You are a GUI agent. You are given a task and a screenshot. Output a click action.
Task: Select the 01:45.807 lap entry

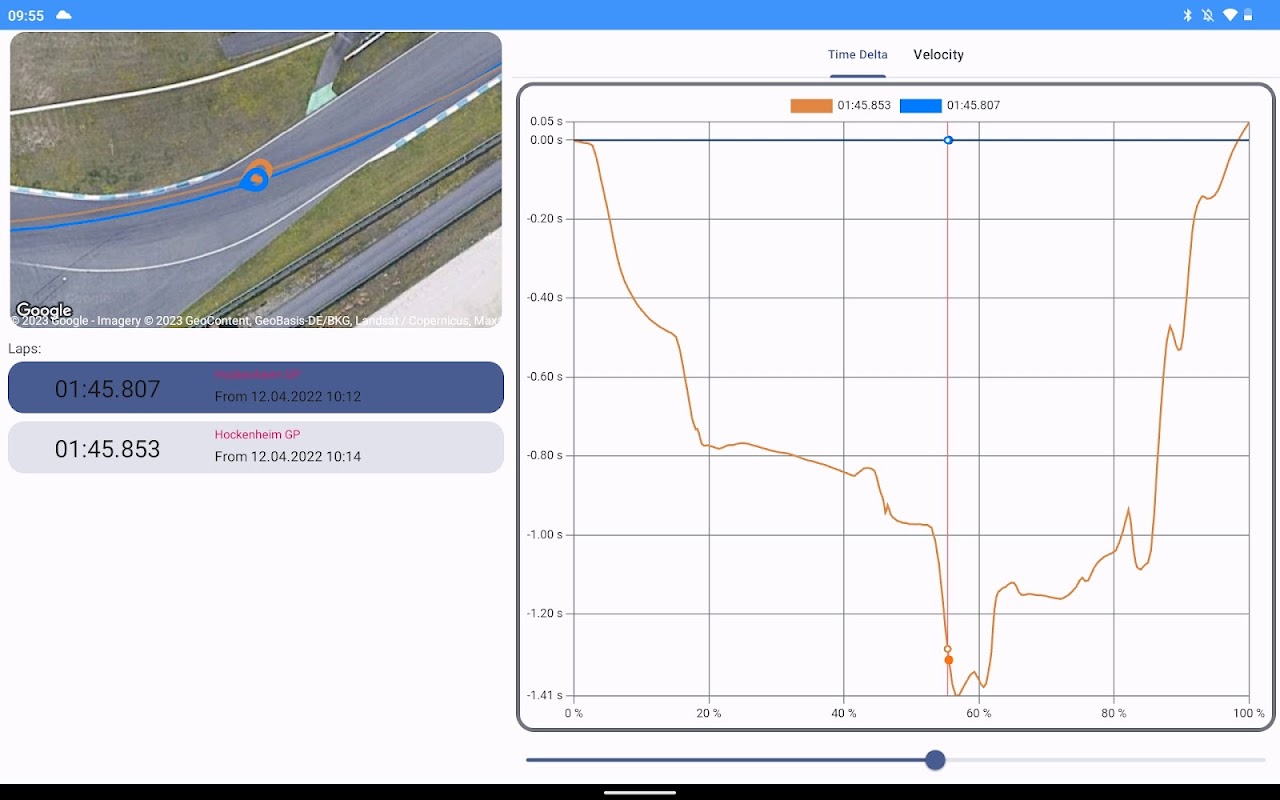click(x=256, y=388)
